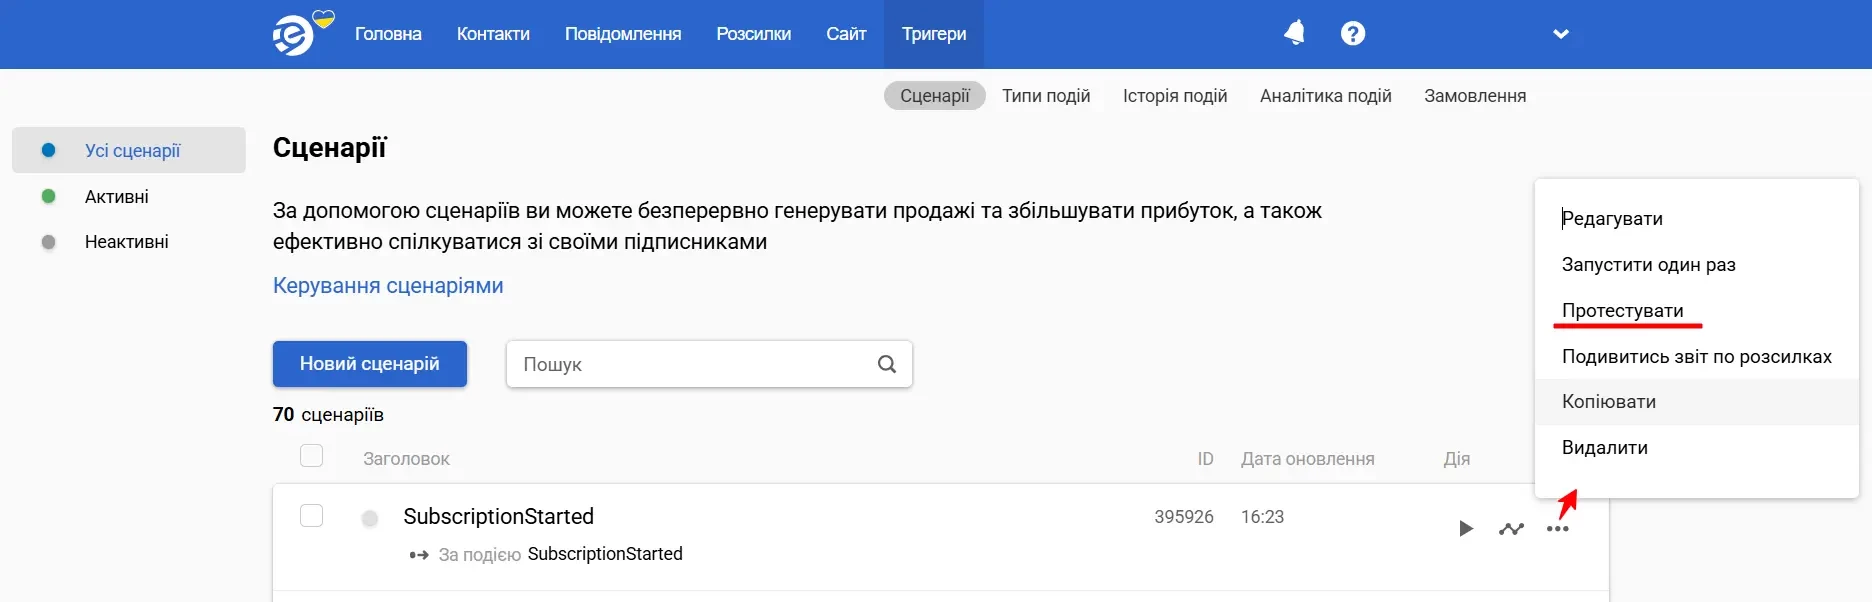Run the SubscriptionStarted scenario with play icon
Screen dimensions: 1872x602
[x=1466, y=528]
